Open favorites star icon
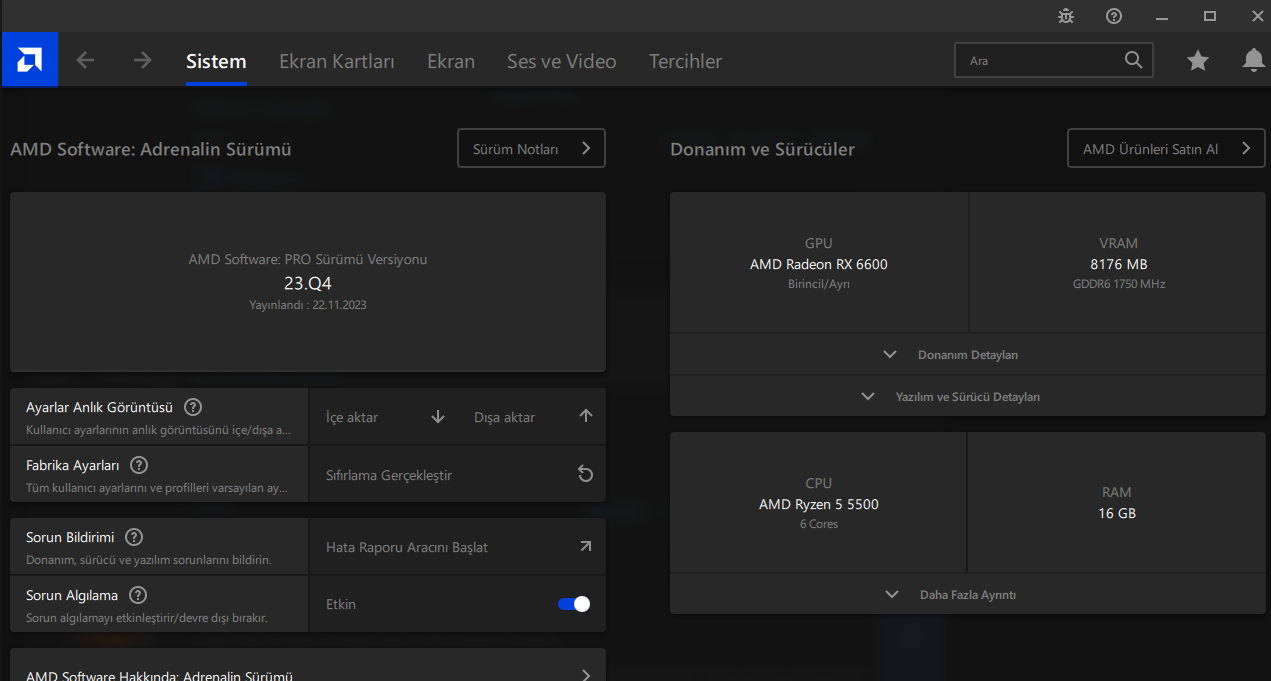1271x681 pixels. tap(1198, 61)
